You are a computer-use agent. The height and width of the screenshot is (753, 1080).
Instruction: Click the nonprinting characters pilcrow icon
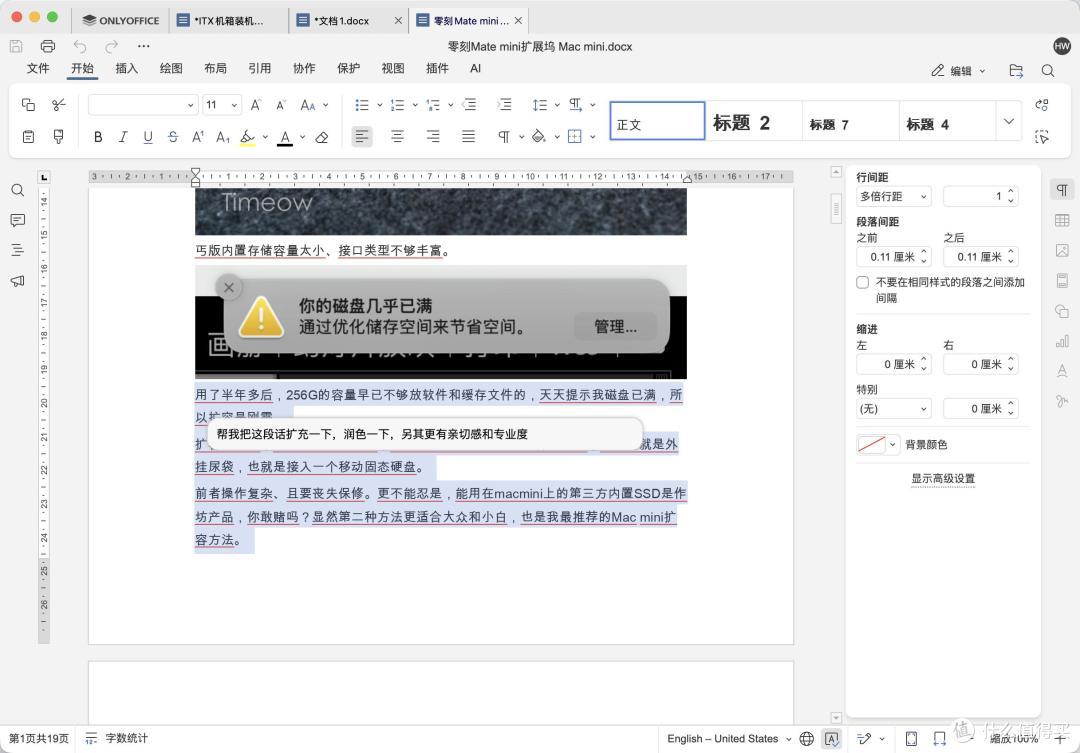pyautogui.click(x=503, y=137)
